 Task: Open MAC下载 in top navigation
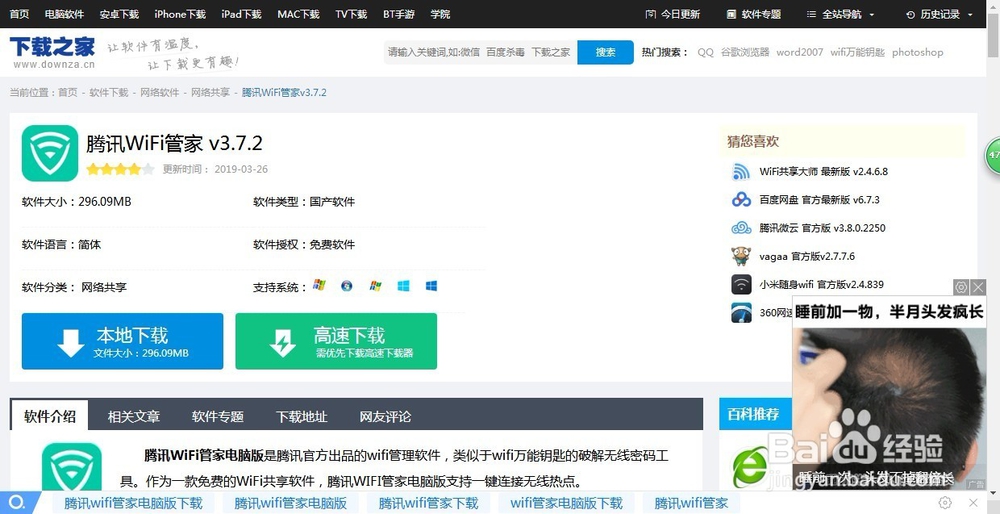click(298, 14)
